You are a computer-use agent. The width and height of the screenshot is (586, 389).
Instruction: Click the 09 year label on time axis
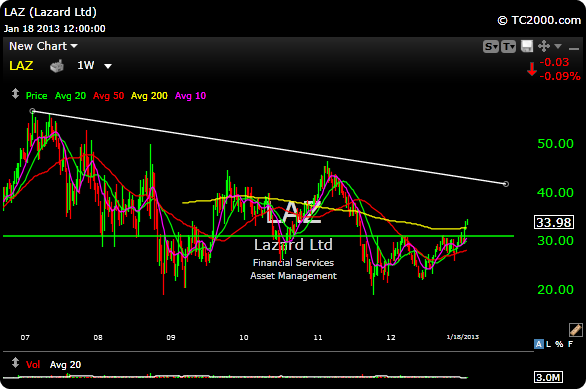pyautogui.click(x=171, y=337)
